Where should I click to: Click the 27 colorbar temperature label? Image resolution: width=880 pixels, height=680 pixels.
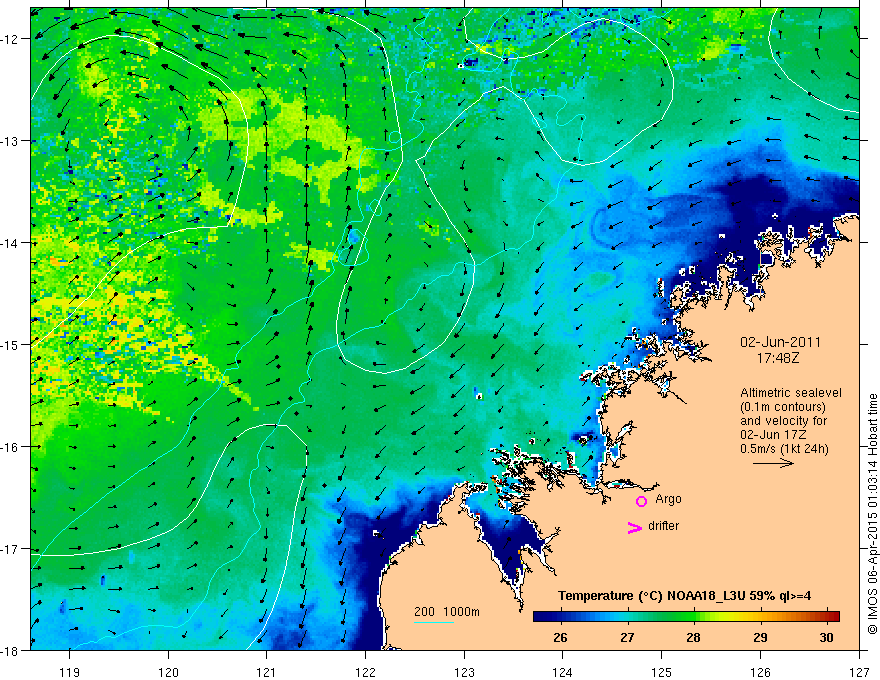click(x=627, y=637)
